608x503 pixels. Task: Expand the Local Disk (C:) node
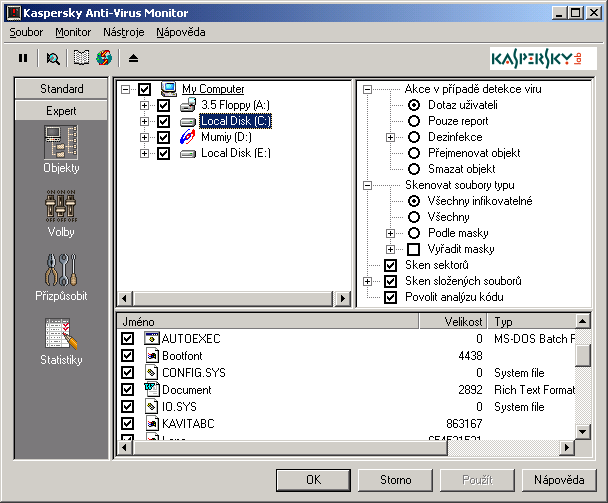pos(144,121)
